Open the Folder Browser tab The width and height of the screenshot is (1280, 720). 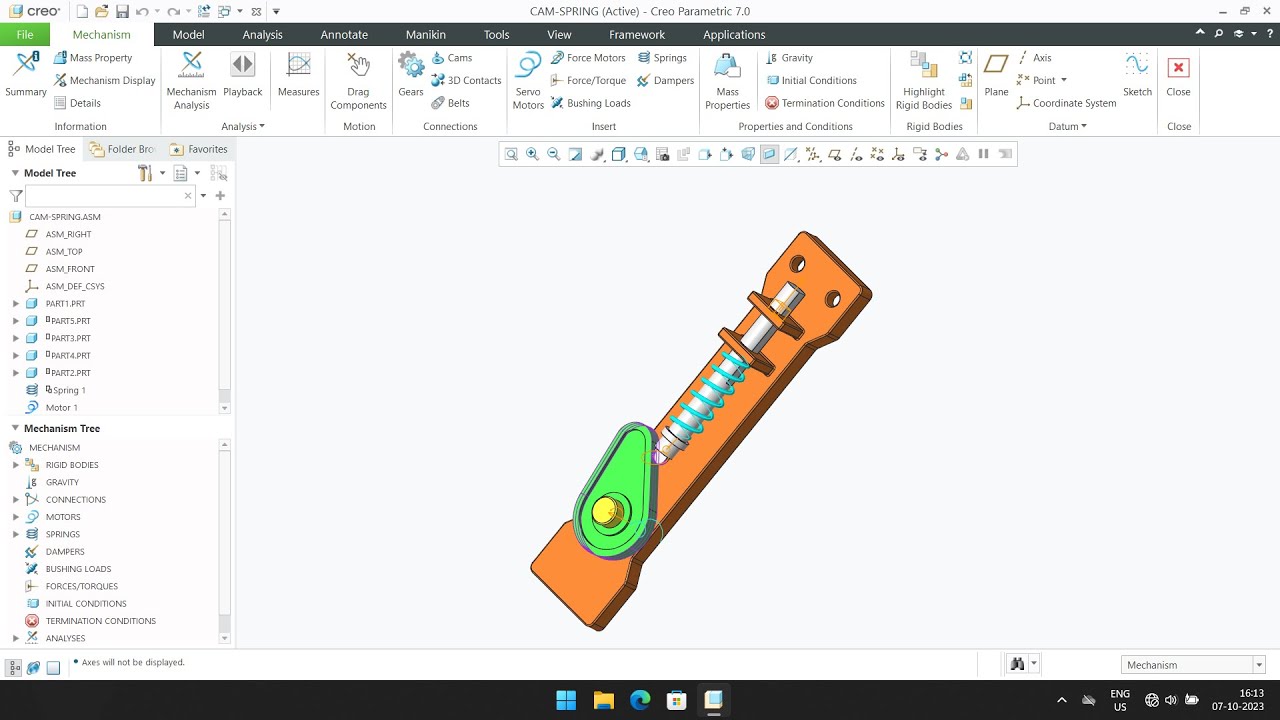[x=122, y=149]
